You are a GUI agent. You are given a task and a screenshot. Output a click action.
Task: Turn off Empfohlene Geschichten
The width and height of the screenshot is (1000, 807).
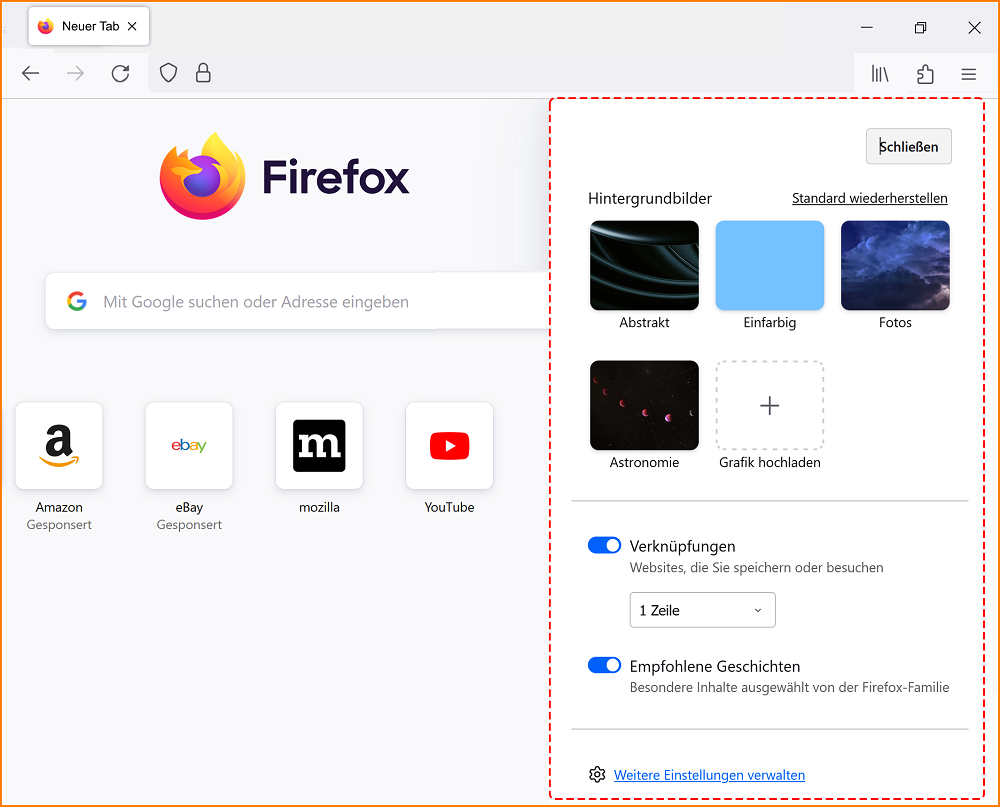pos(604,665)
